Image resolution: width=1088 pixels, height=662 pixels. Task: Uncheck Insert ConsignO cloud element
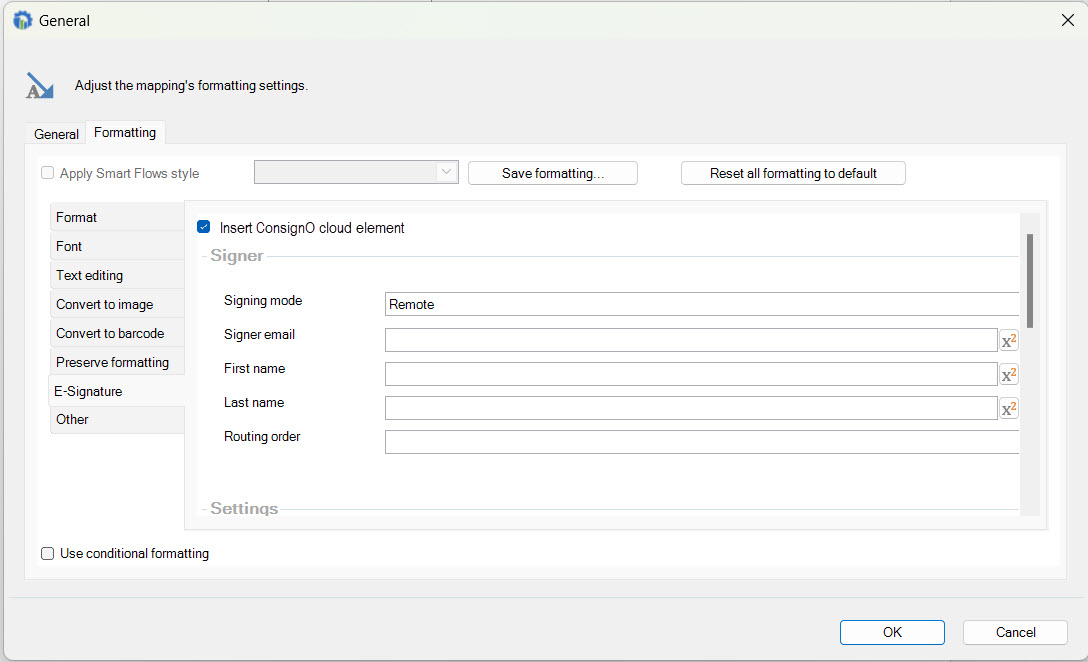(x=203, y=227)
